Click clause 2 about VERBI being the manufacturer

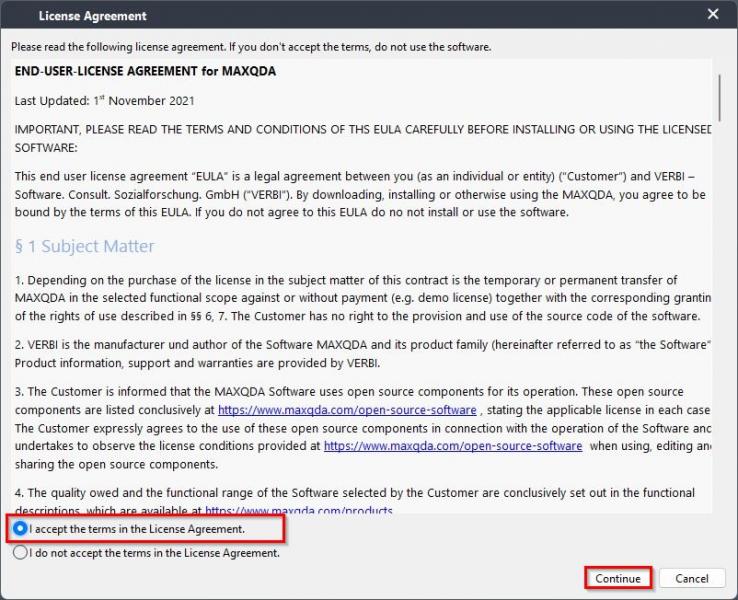point(360,353)
